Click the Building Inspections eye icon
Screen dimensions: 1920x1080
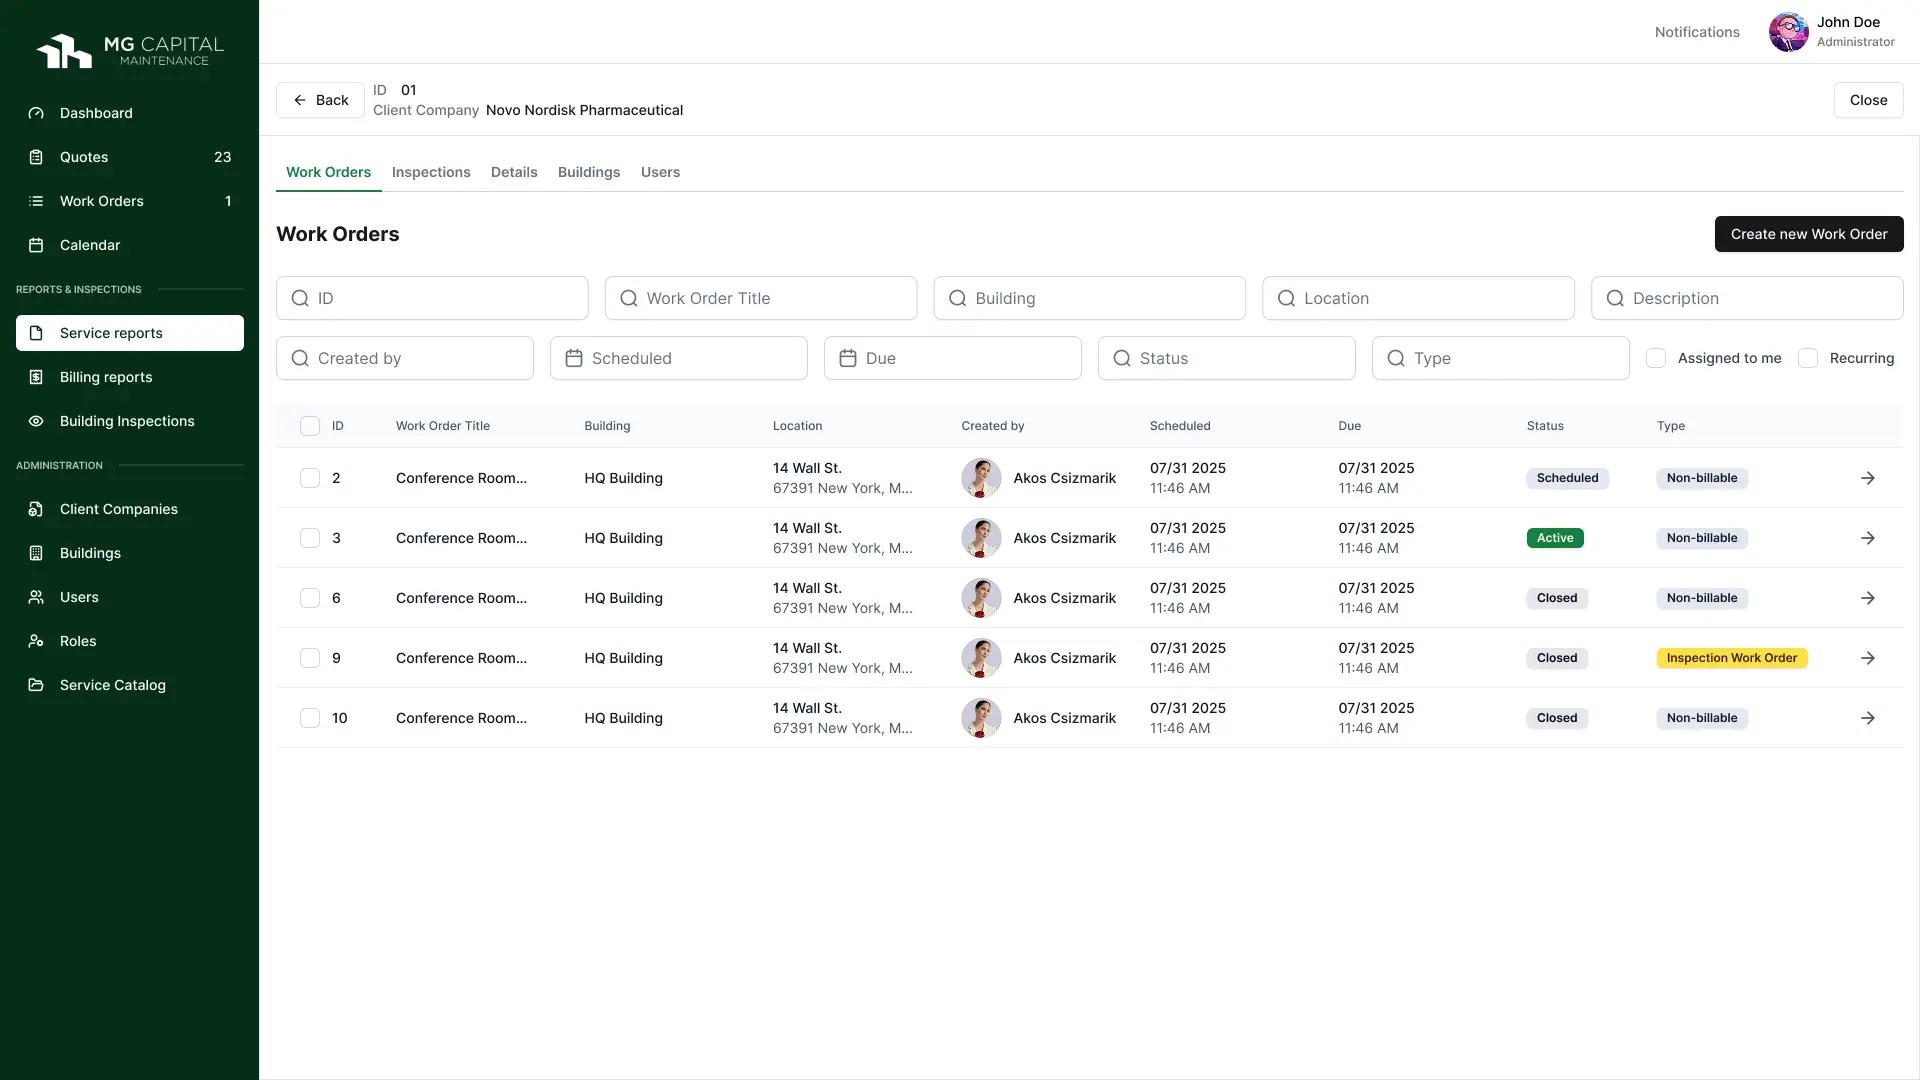click(36, 421)
